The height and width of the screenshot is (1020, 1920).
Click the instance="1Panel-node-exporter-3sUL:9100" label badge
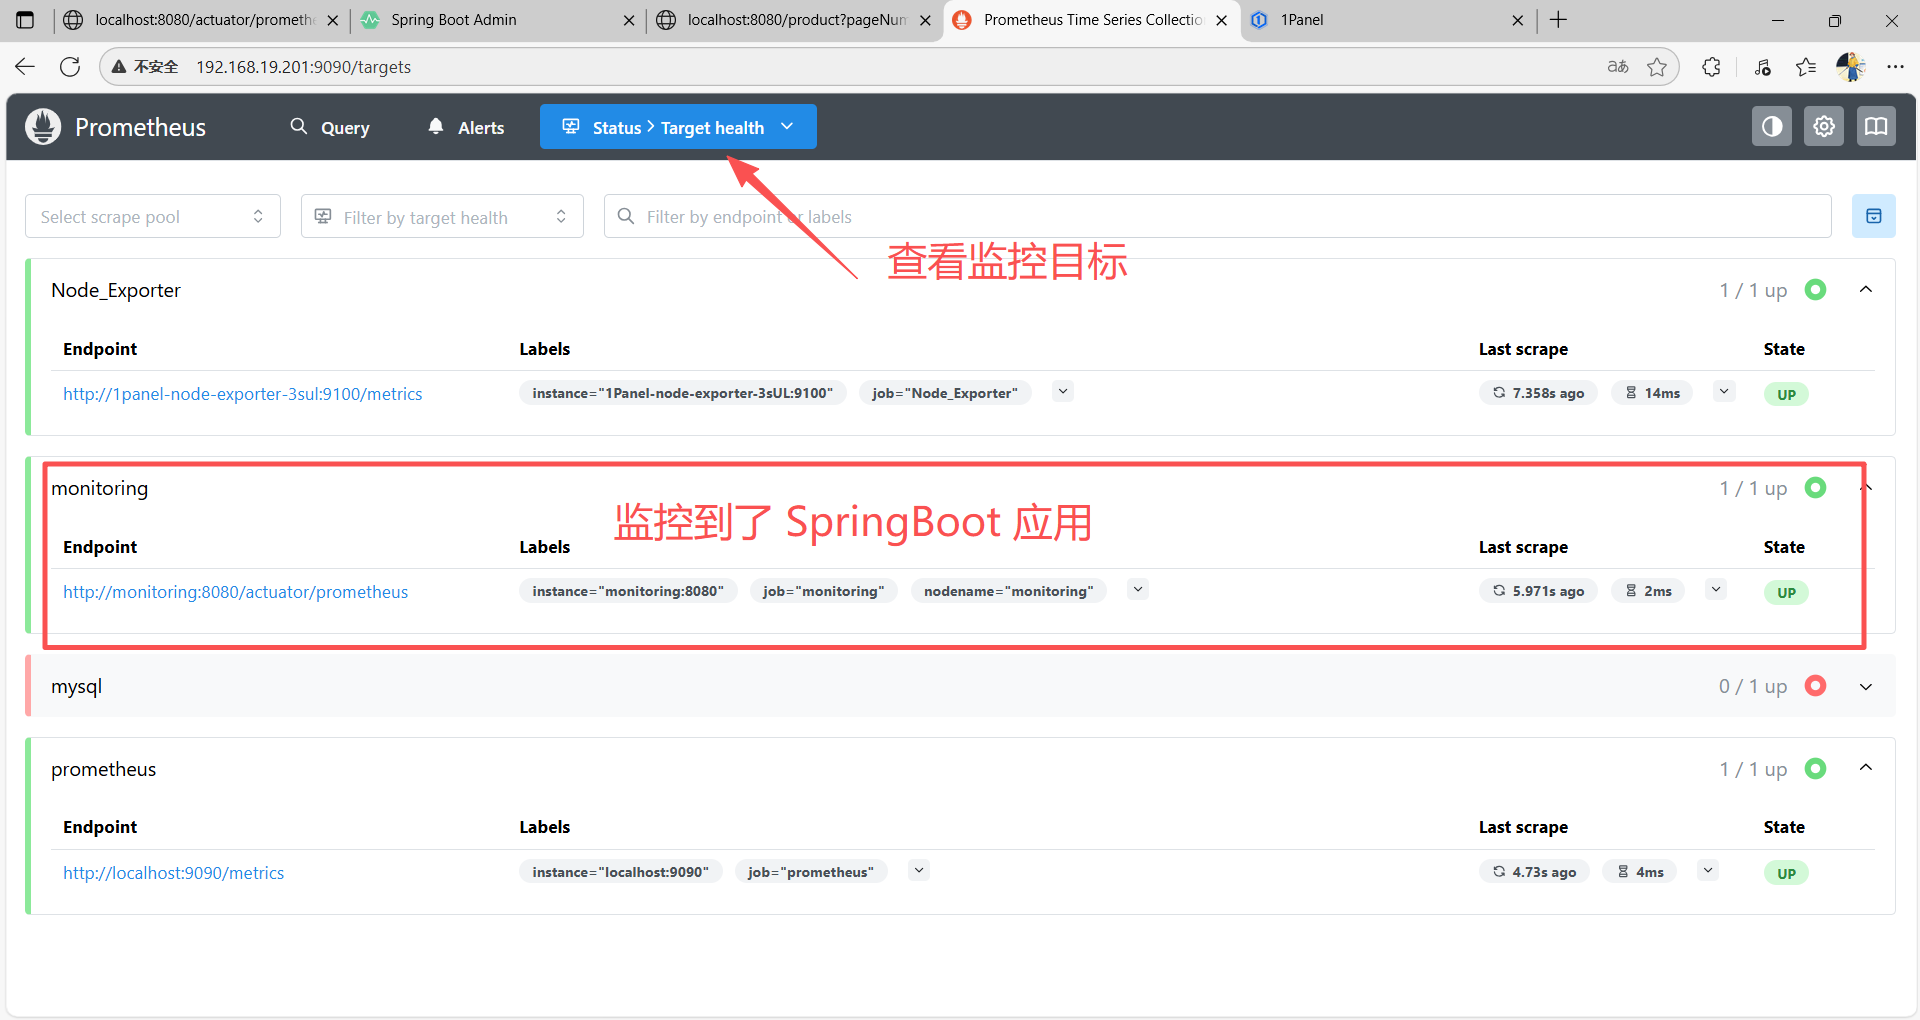tap(683, 393)
